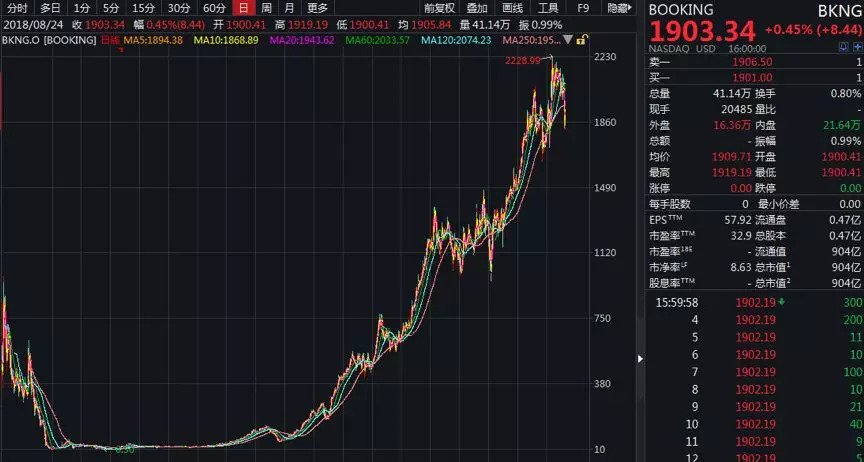Activate the 画线 drawing tool
Image resolution: width=864 pixels, height=462 pixels.
tap(512, 8)
